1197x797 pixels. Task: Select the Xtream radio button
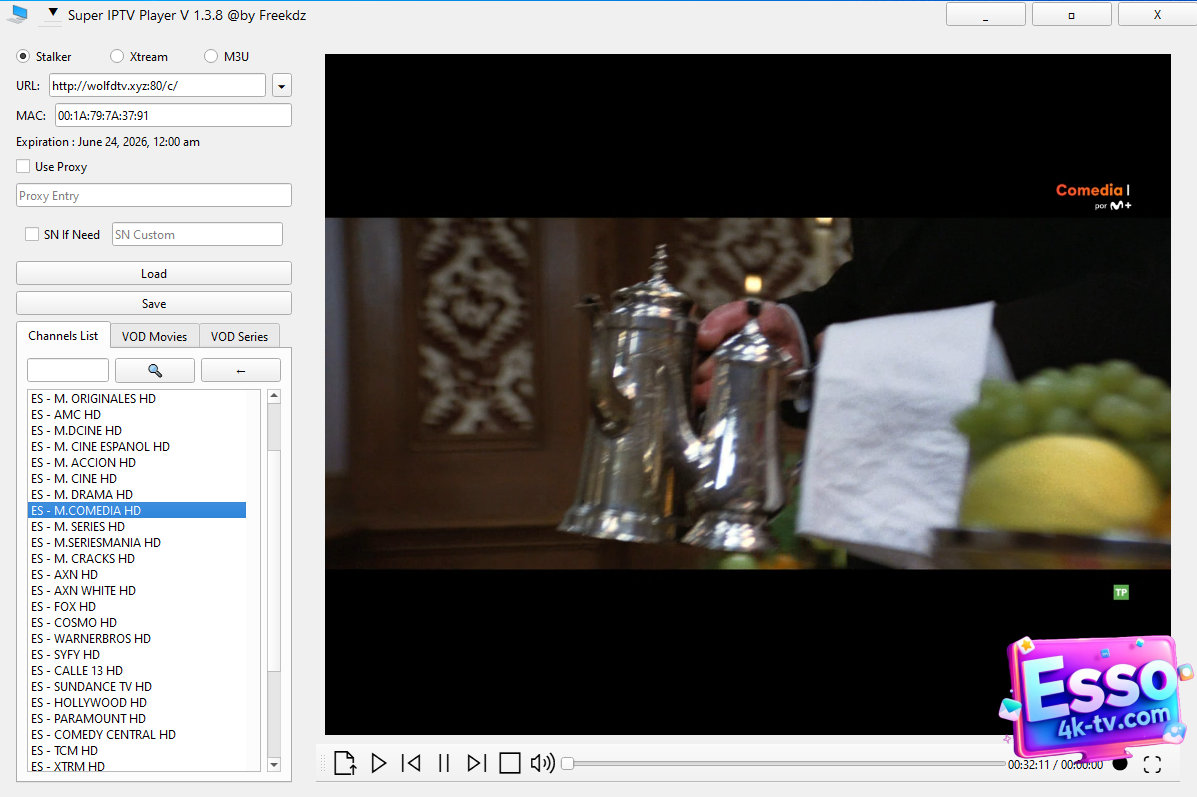pos(116,56)
